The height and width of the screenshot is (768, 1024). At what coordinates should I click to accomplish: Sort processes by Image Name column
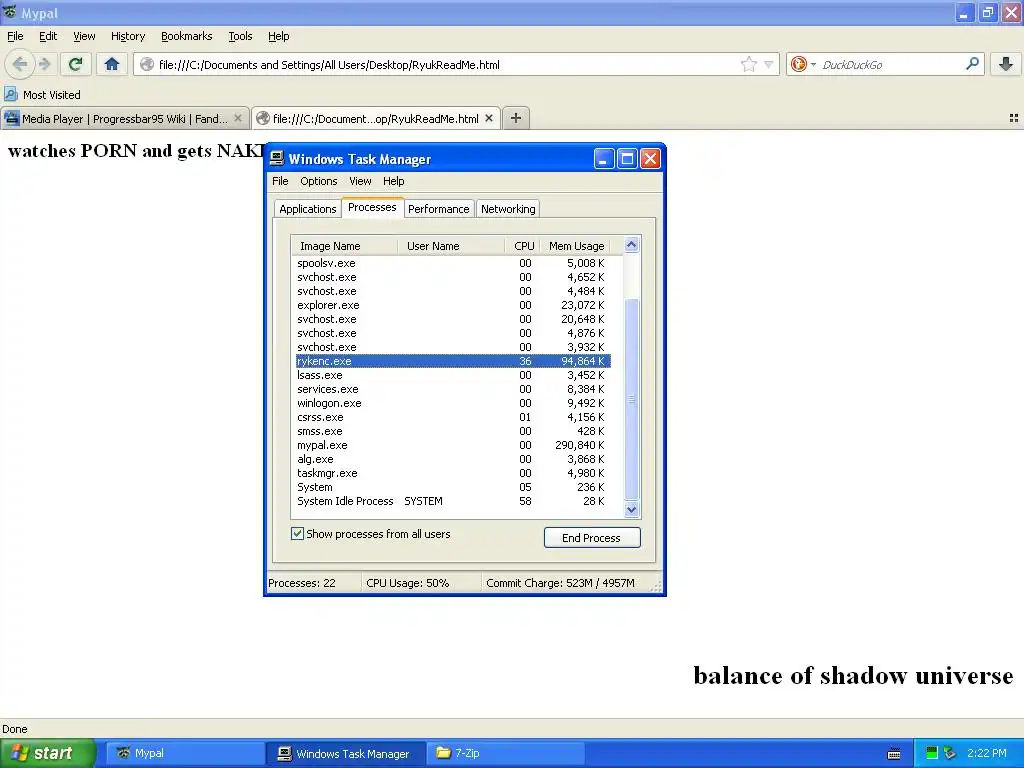point(344,246)
